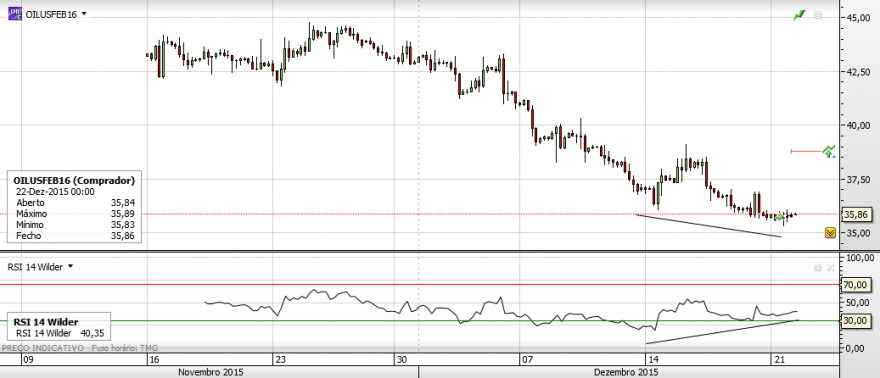Click the green buy-signal arrow icon
The height and width of the screenshot is (378, 880).
coord(828,151)
